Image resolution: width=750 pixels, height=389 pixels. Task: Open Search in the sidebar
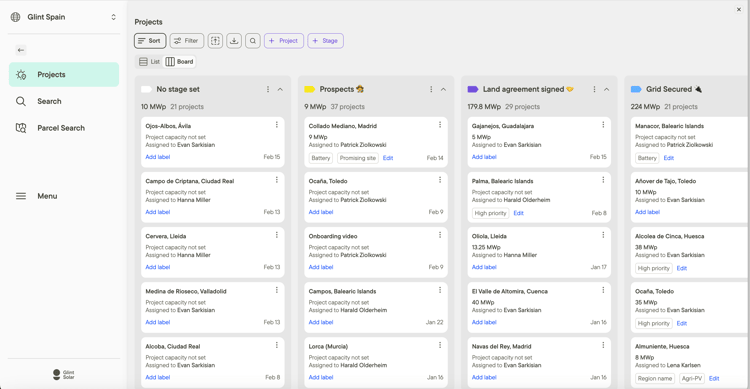(64, 101)
